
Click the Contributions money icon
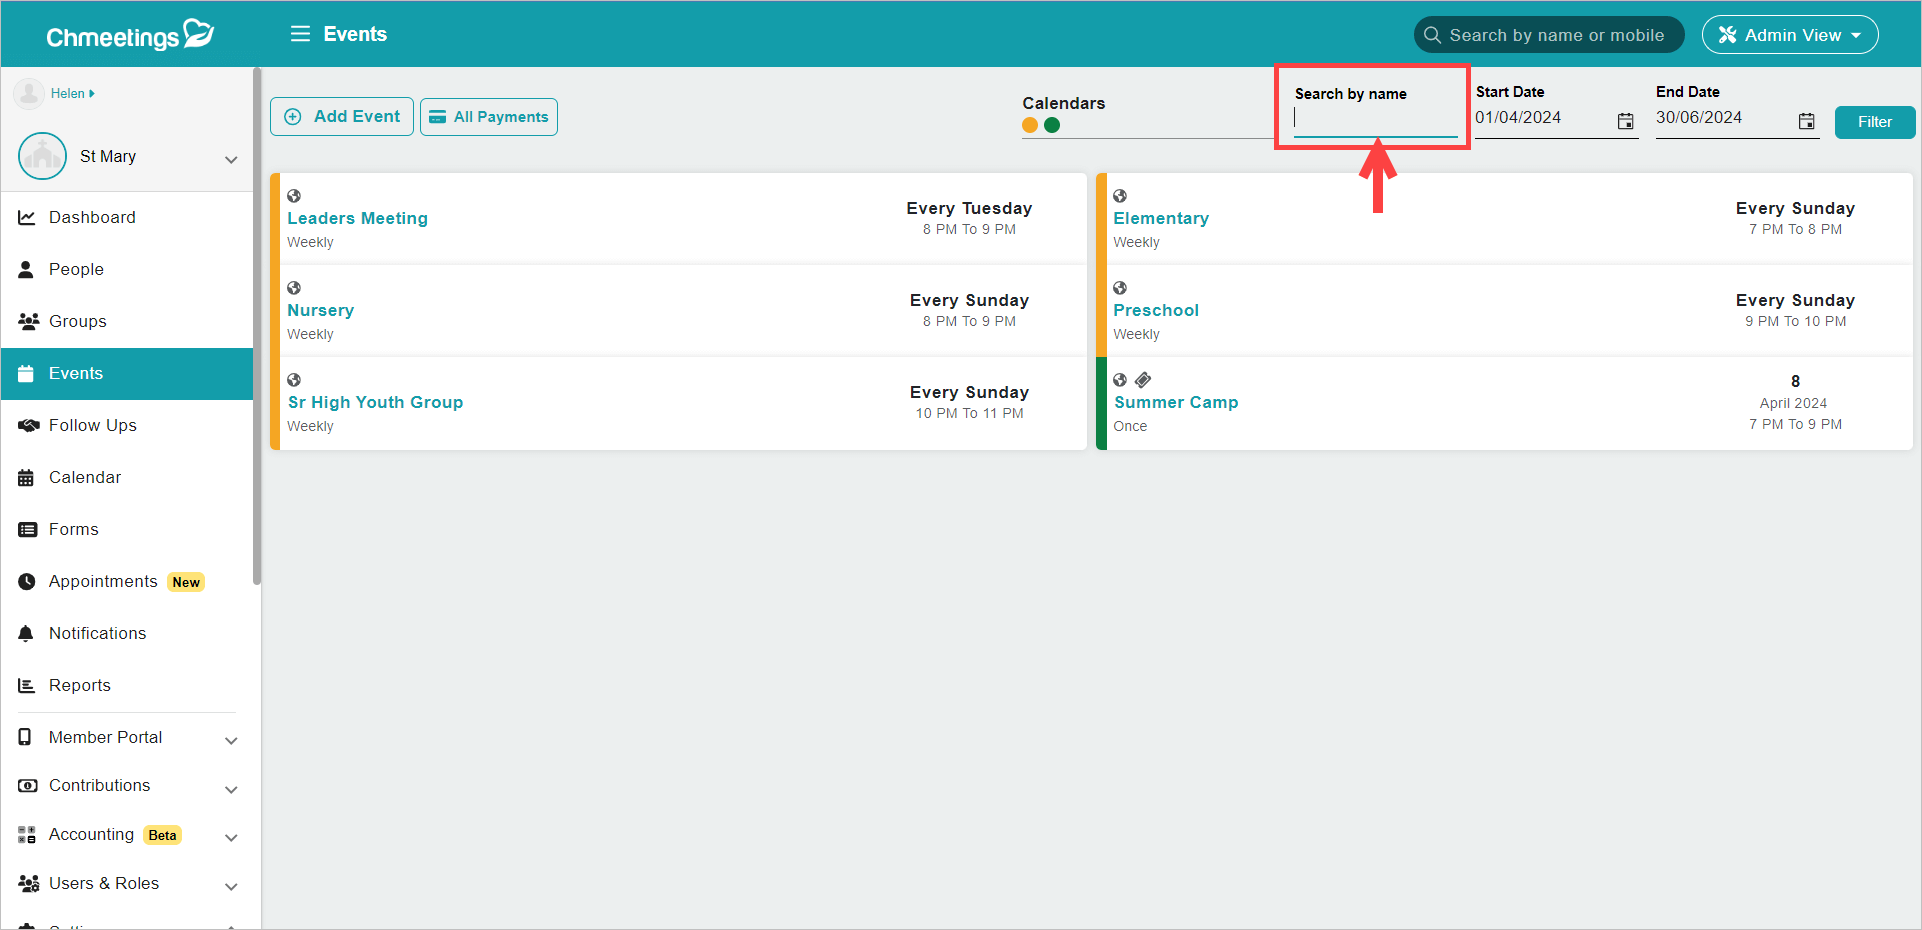tap(28, 785)
